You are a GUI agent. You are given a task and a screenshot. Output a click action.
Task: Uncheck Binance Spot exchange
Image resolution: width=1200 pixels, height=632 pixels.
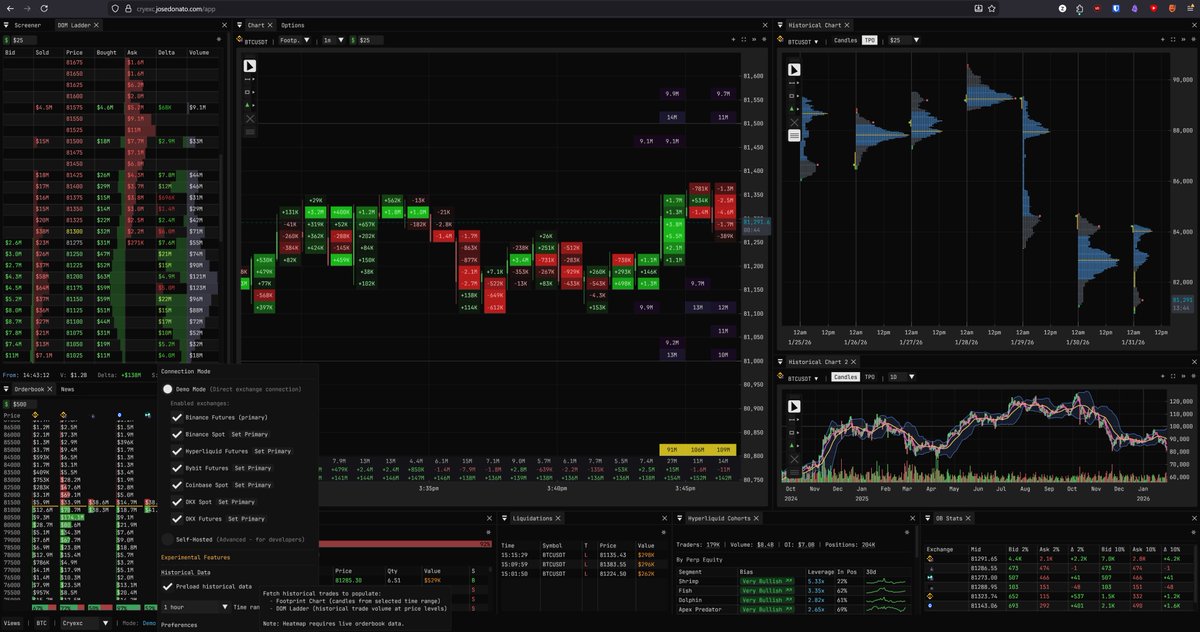[x=177, y=435]
